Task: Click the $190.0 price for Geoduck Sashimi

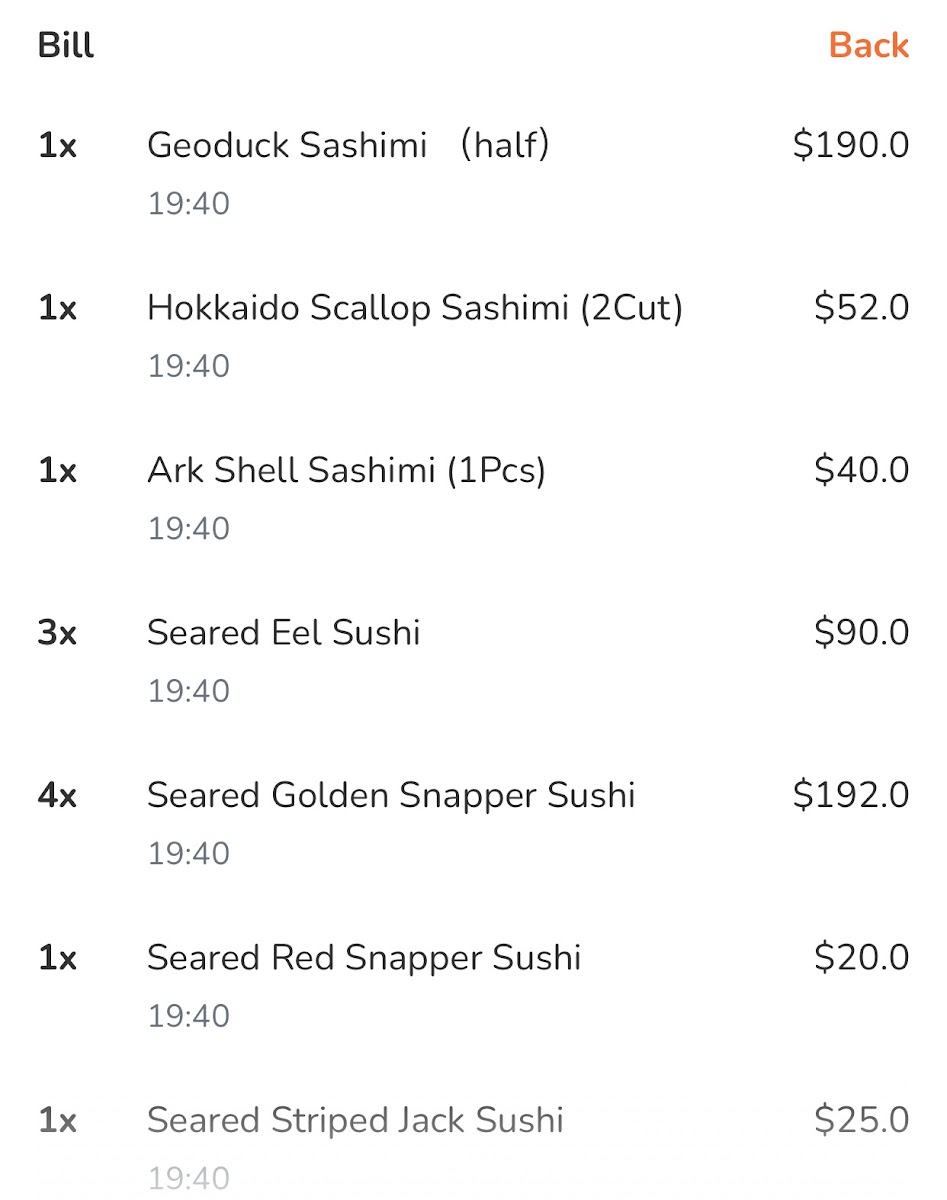Action: [851, 146]
